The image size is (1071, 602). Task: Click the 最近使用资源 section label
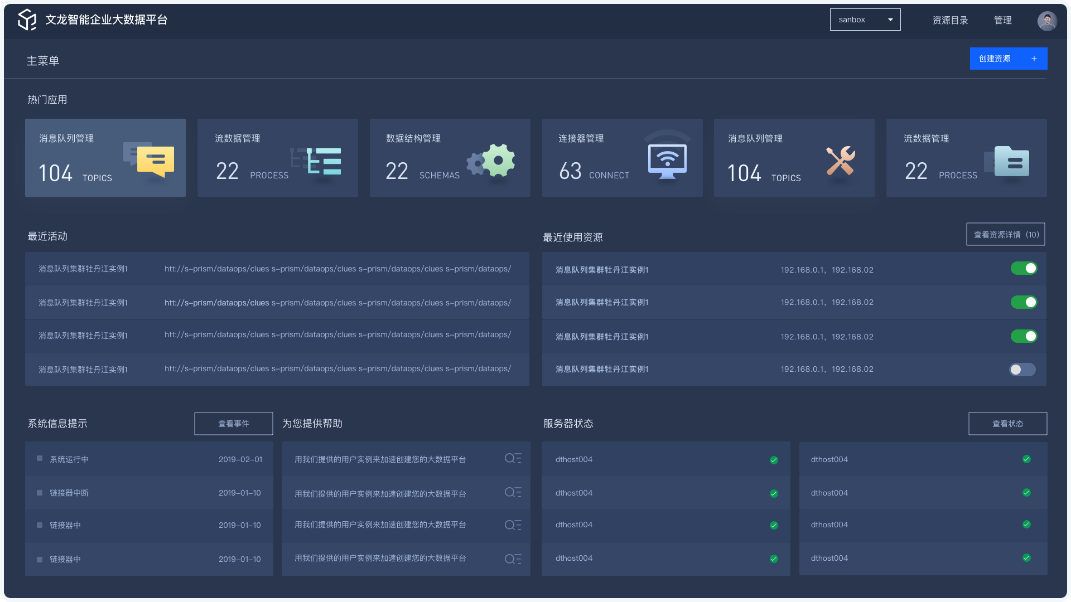(572, 237)
